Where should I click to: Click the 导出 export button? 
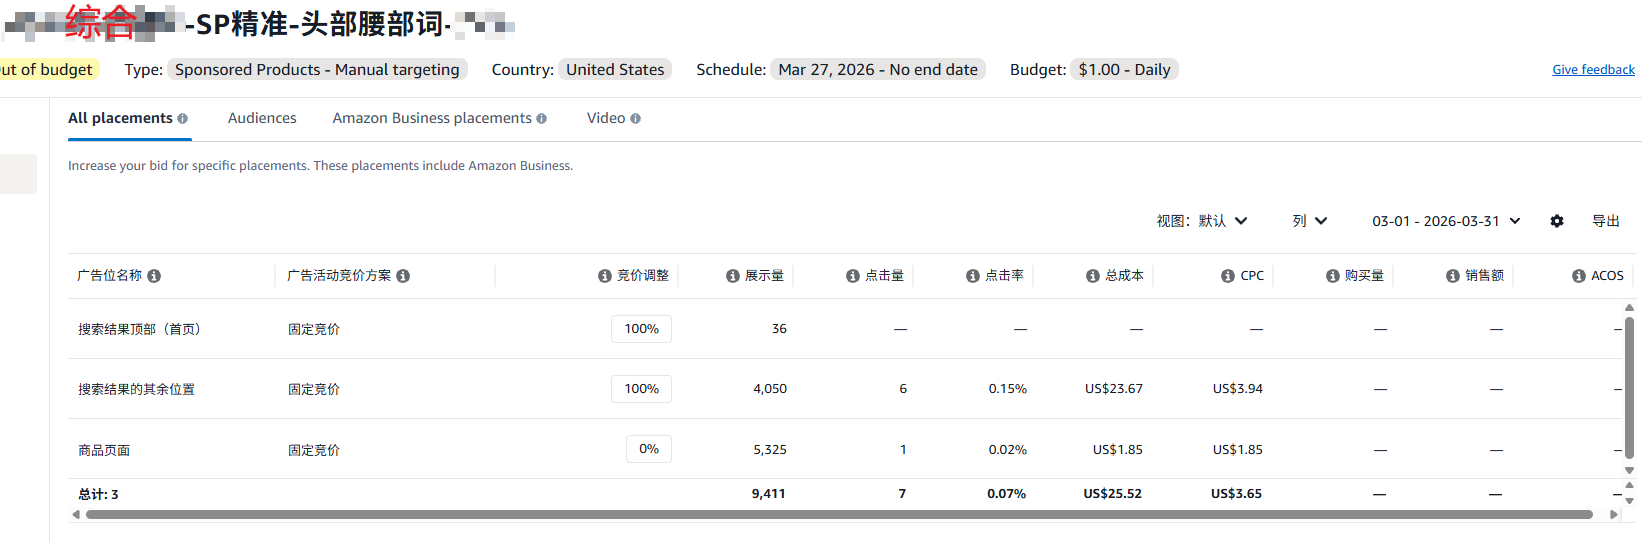click(1606, 221)
